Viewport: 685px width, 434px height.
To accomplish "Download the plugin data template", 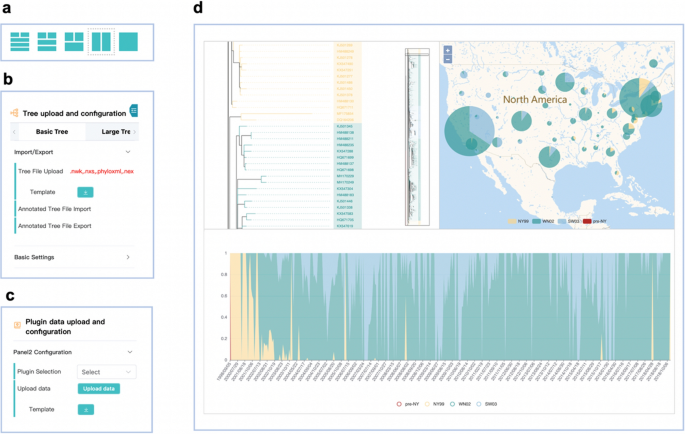I will click(85, 409).
